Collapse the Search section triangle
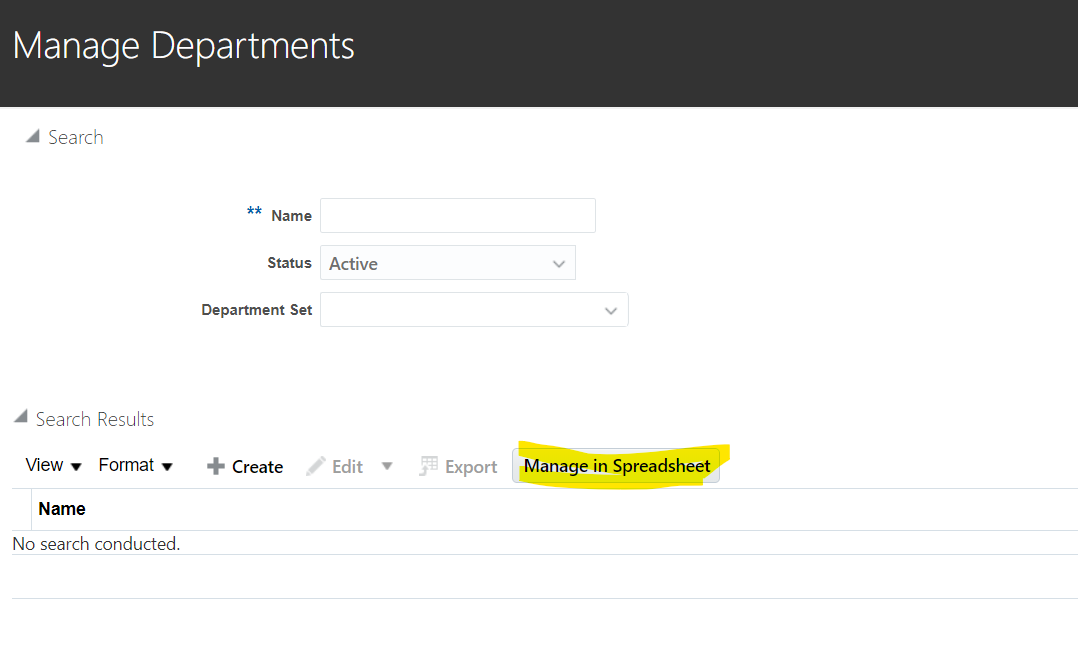 32,136
